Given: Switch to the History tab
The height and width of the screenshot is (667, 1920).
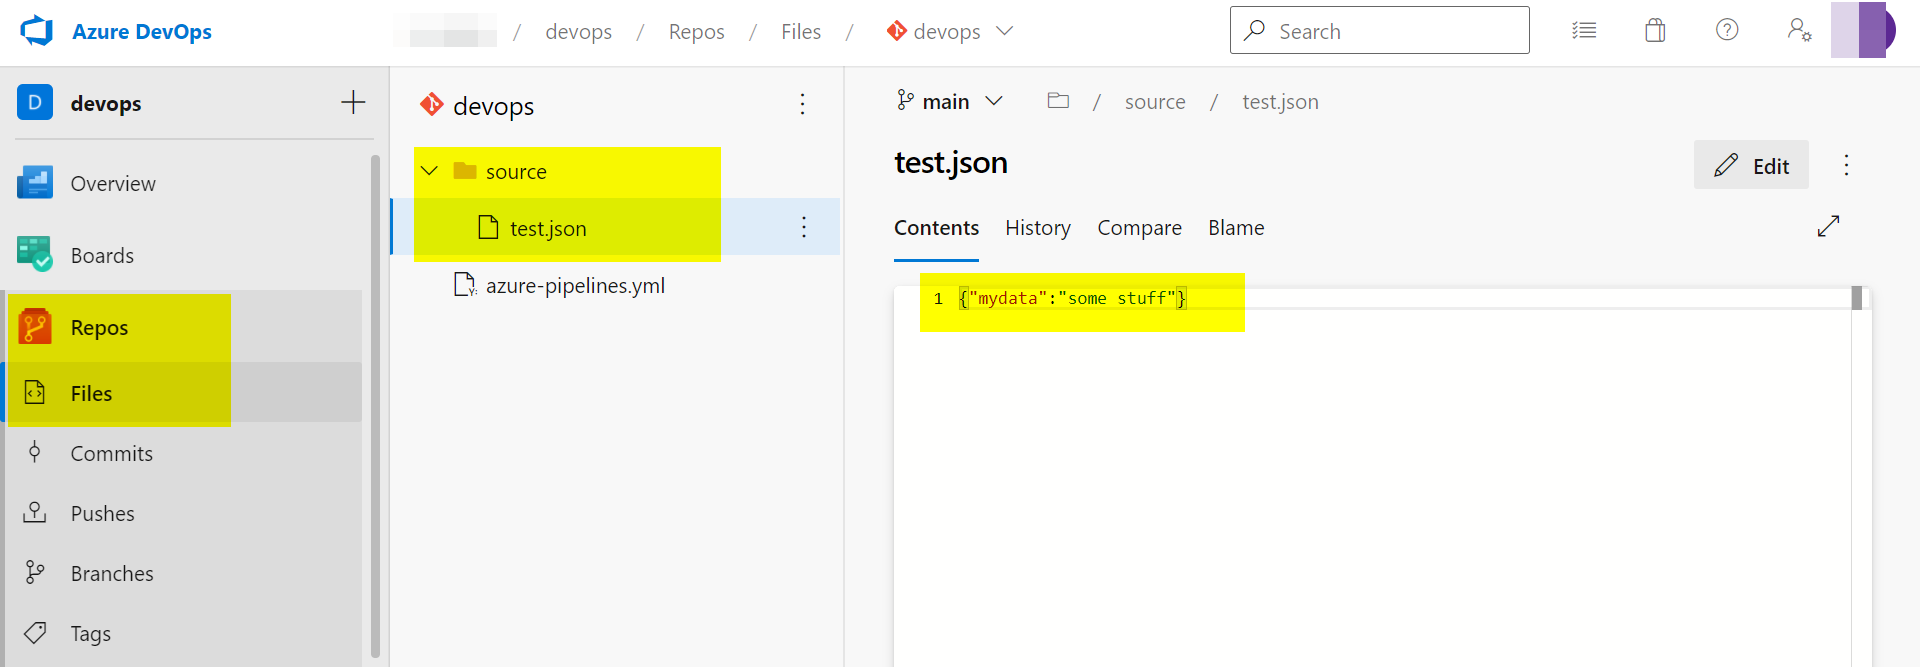Looking at the screenshot, I should [1038, 228].
